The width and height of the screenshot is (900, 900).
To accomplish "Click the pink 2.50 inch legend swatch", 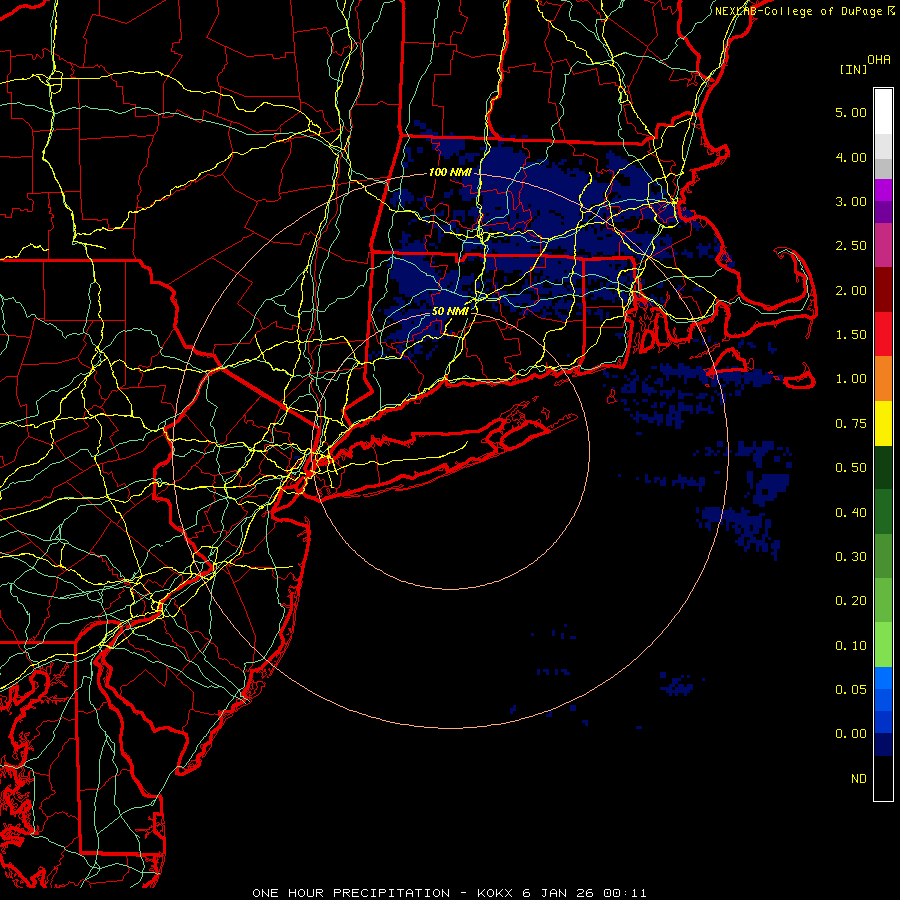I will point(883,245).
